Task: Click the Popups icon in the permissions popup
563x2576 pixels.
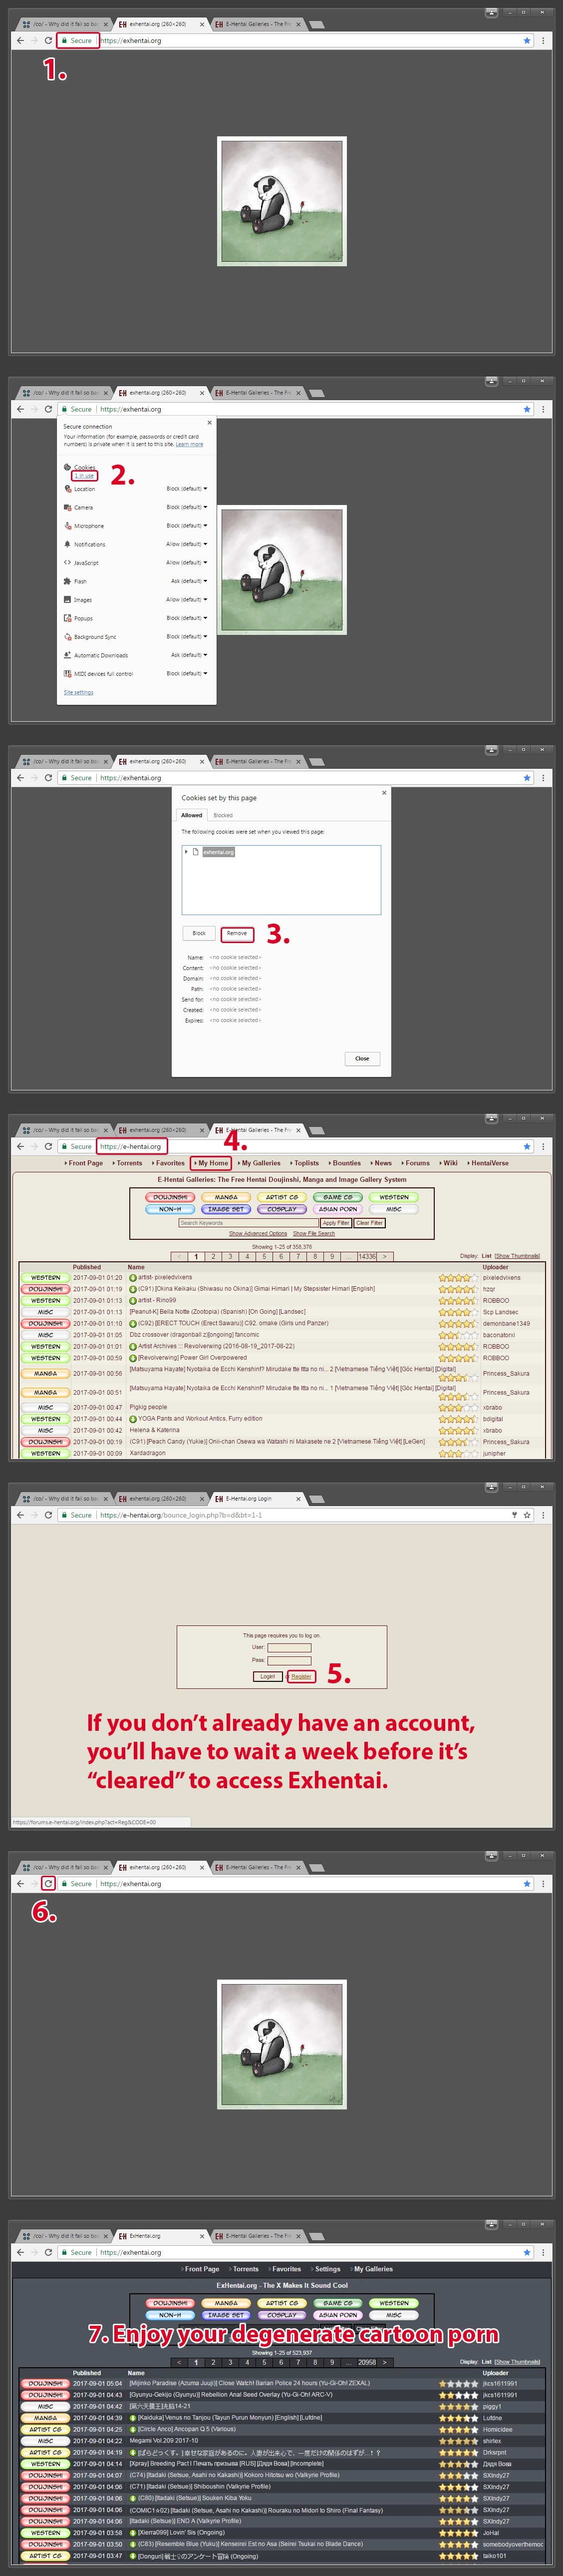Action: 67,618
